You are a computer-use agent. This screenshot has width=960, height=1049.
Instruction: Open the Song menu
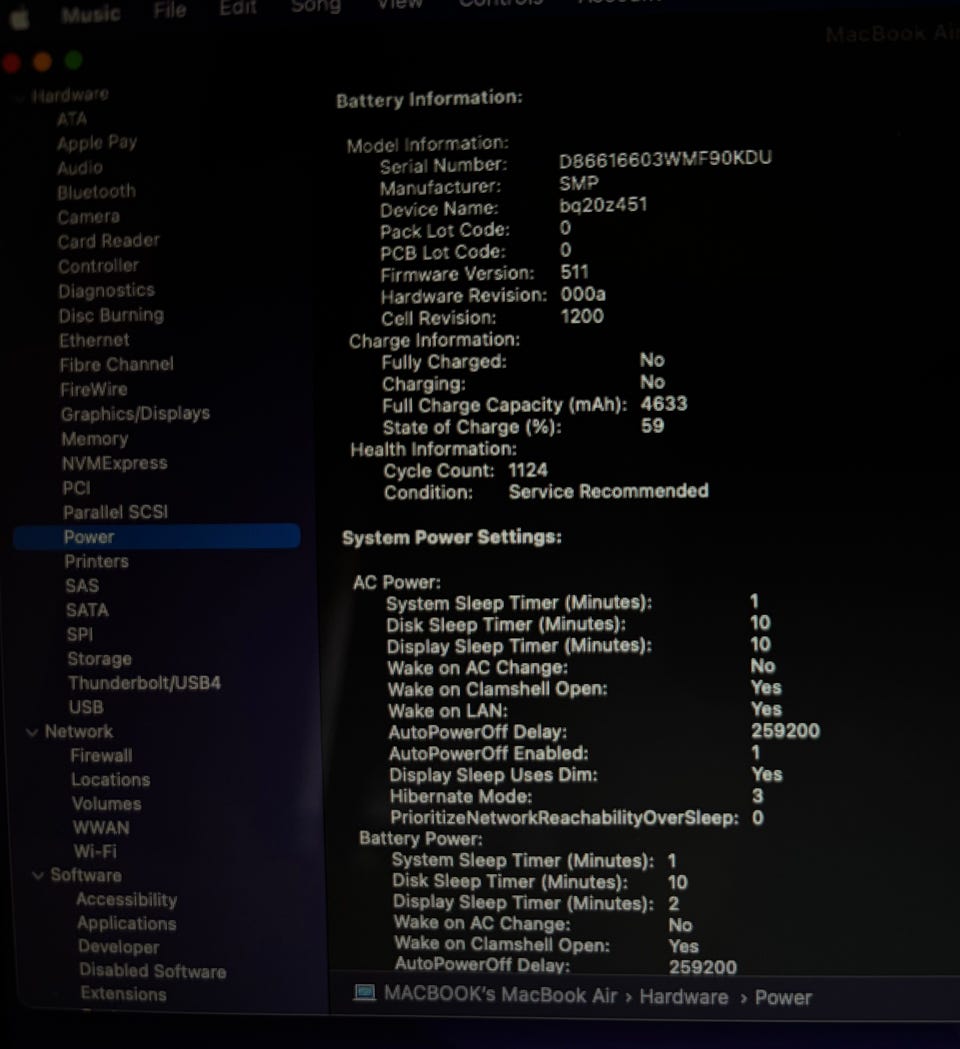click(316, 6)
